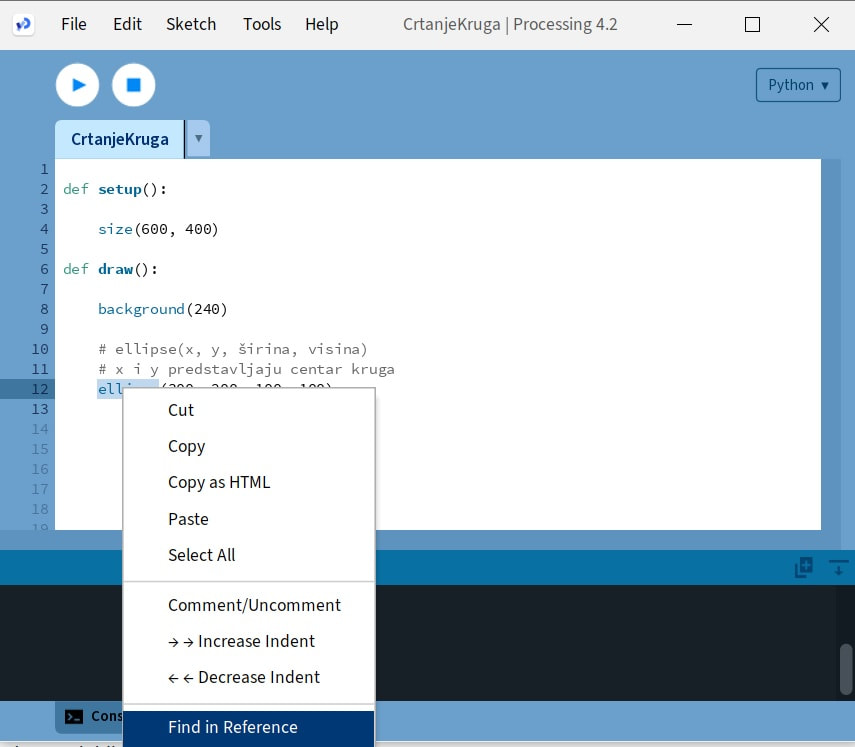This screenshot has height=747, width=855.
Task: Open the File menu
Action: pyautogui.click(x=74, y=24)
